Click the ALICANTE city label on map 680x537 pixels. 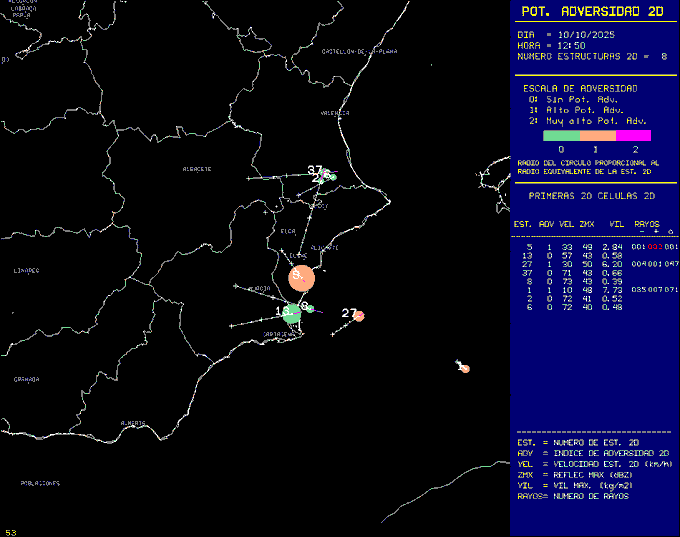pos(324,248)
